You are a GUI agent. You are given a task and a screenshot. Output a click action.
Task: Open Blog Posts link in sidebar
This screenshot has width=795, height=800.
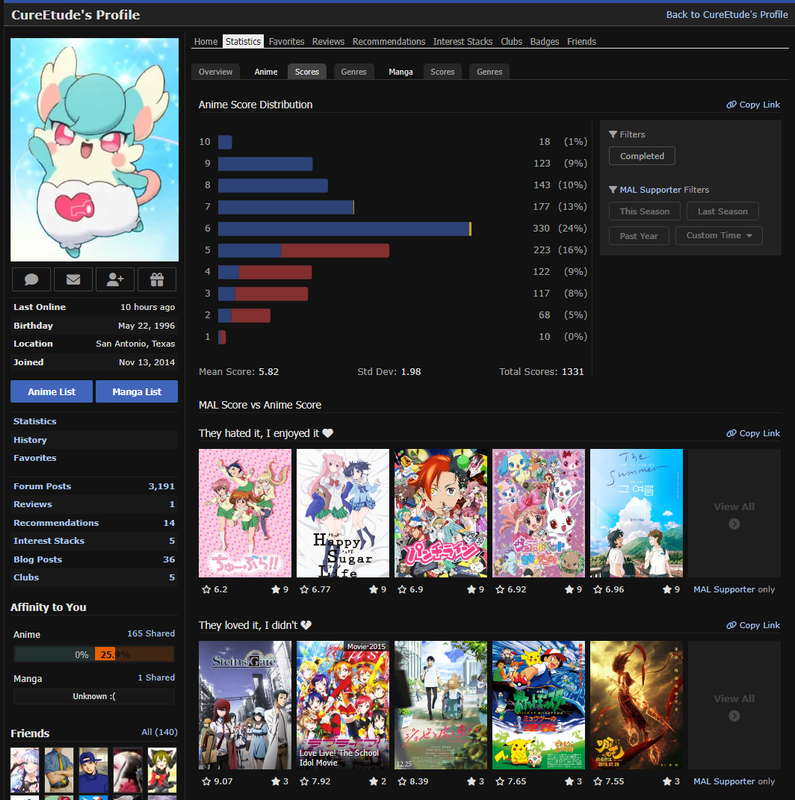pyautogui.click(x=38, y=559)
